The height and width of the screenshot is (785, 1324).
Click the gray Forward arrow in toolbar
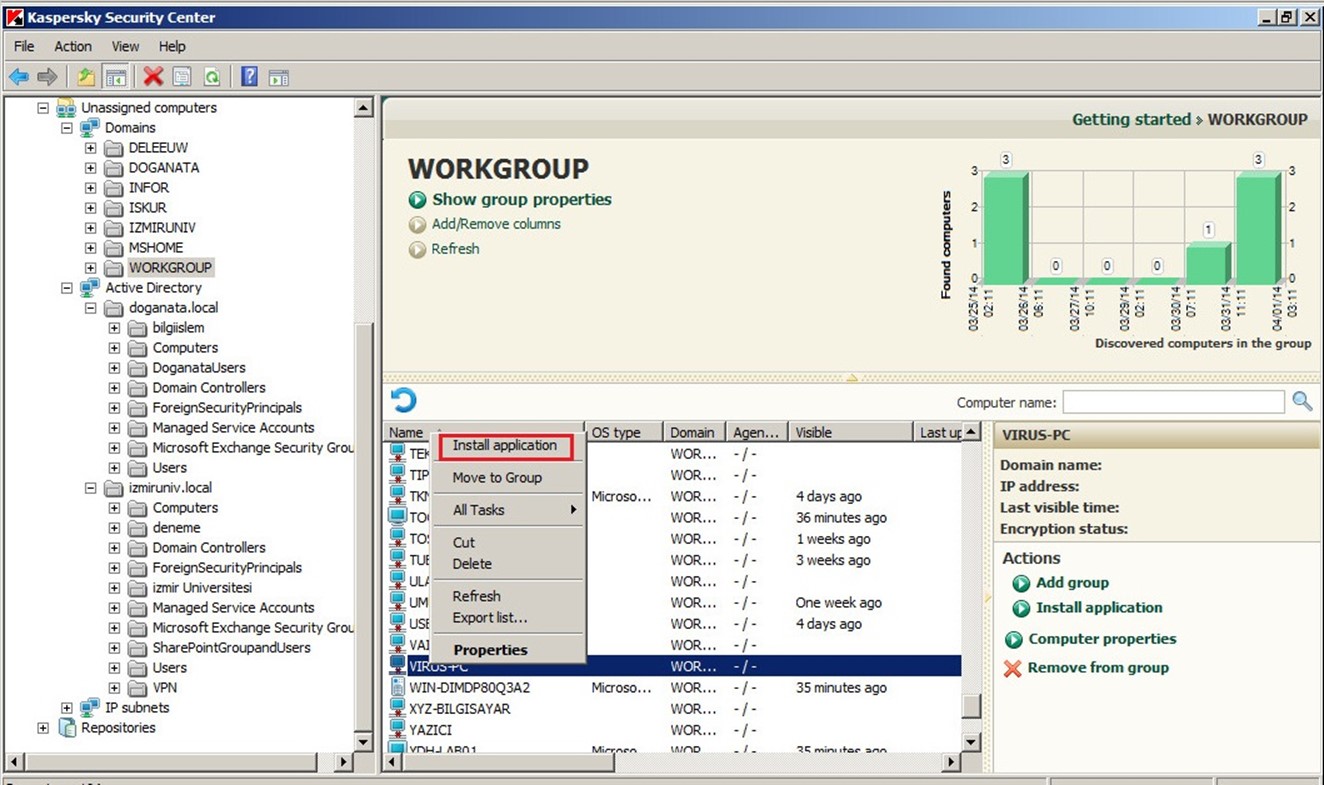pyautogui.click(x=47, y=77)
